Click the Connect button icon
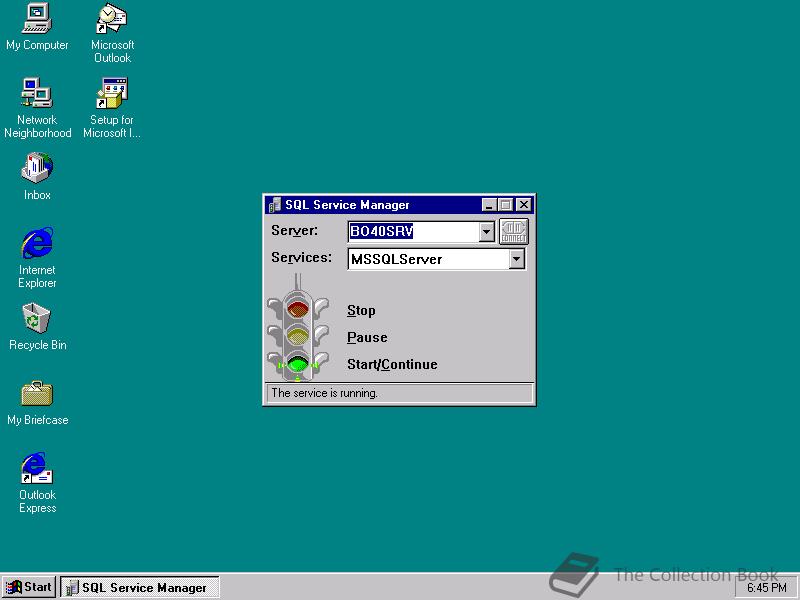The height and width of the screenshot is (600, 800). (x=513, y=232)
